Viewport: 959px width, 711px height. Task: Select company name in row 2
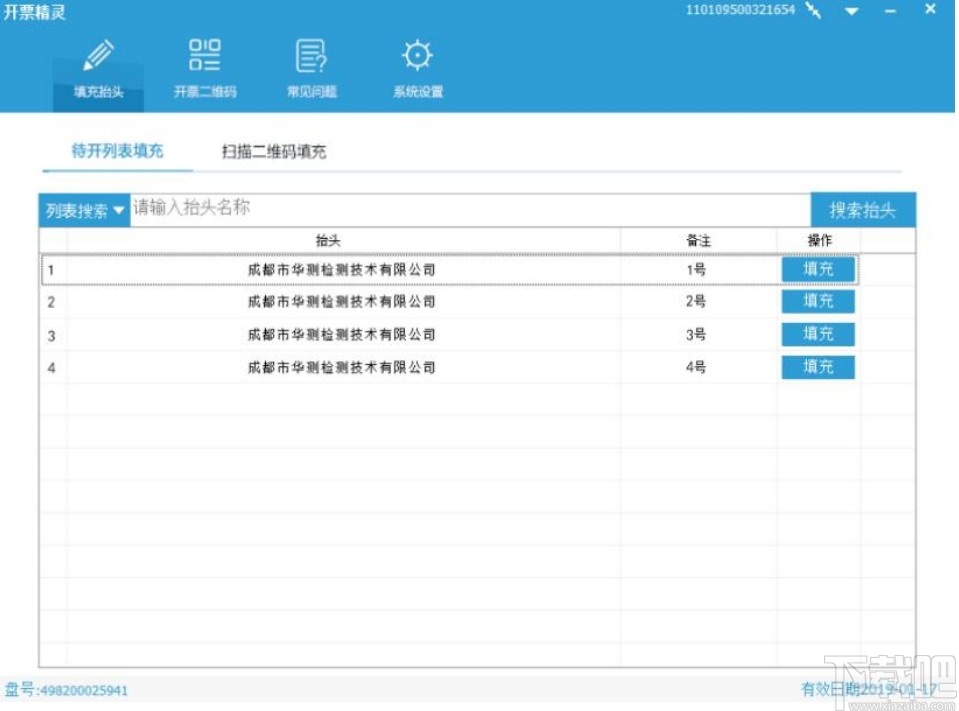pos(341,301)
